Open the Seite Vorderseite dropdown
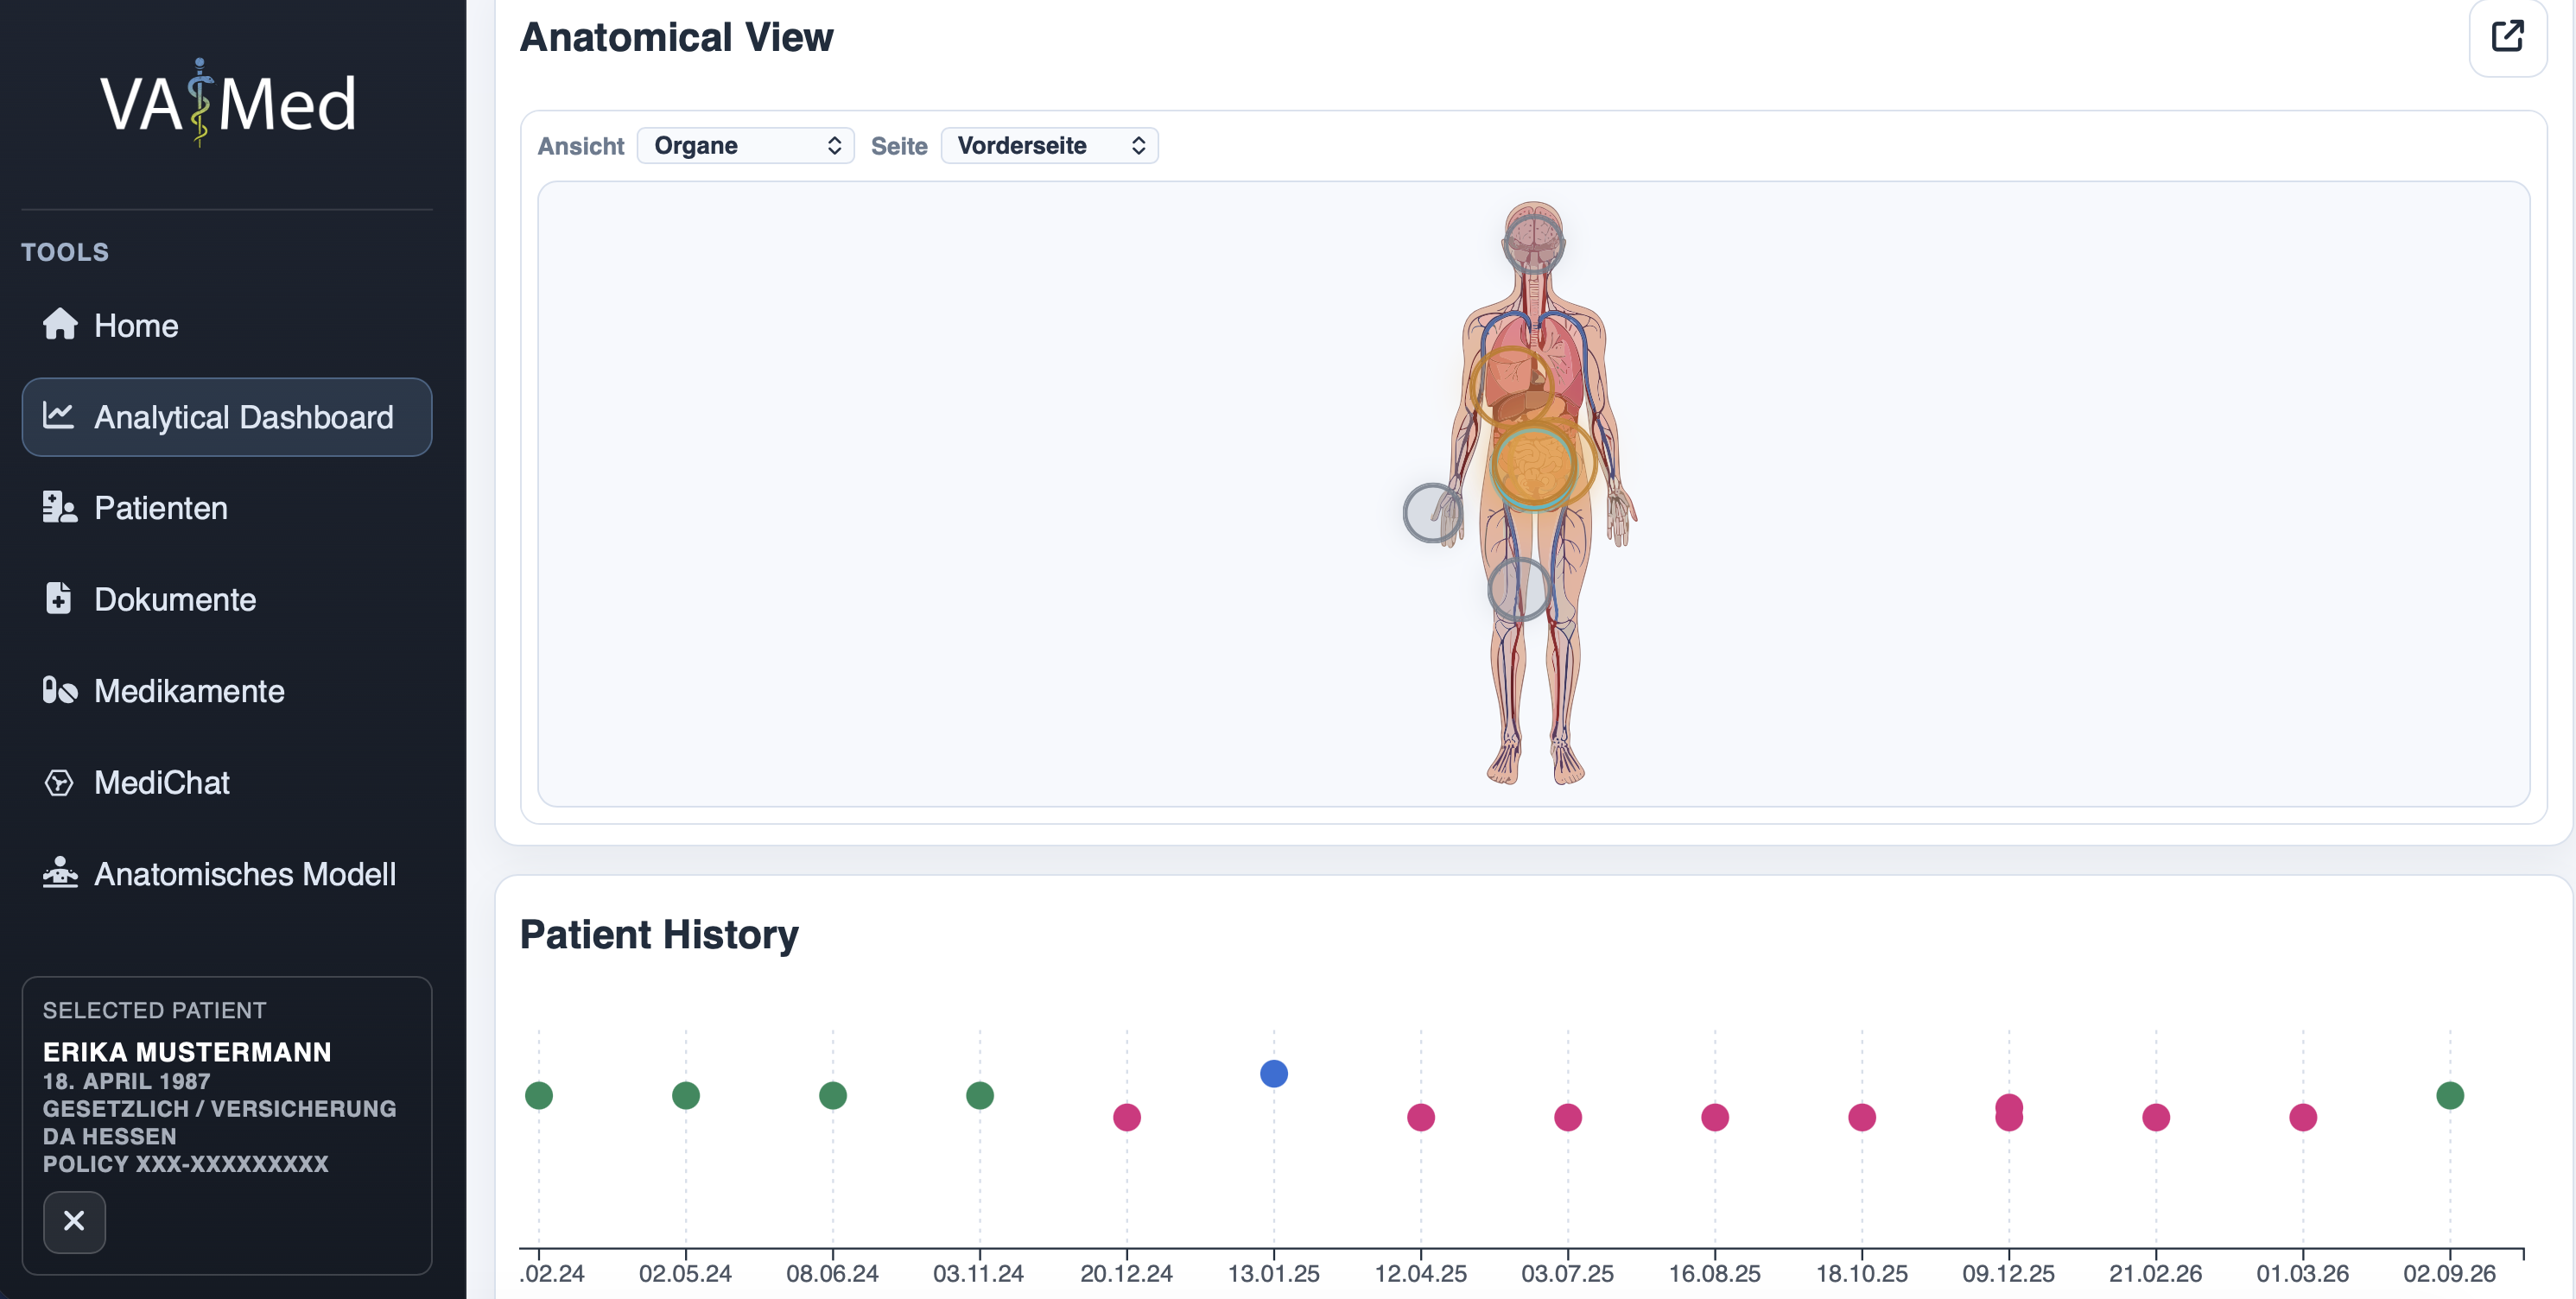This screenshot has width=2576, height=1299. click(x=1049, y=146)
